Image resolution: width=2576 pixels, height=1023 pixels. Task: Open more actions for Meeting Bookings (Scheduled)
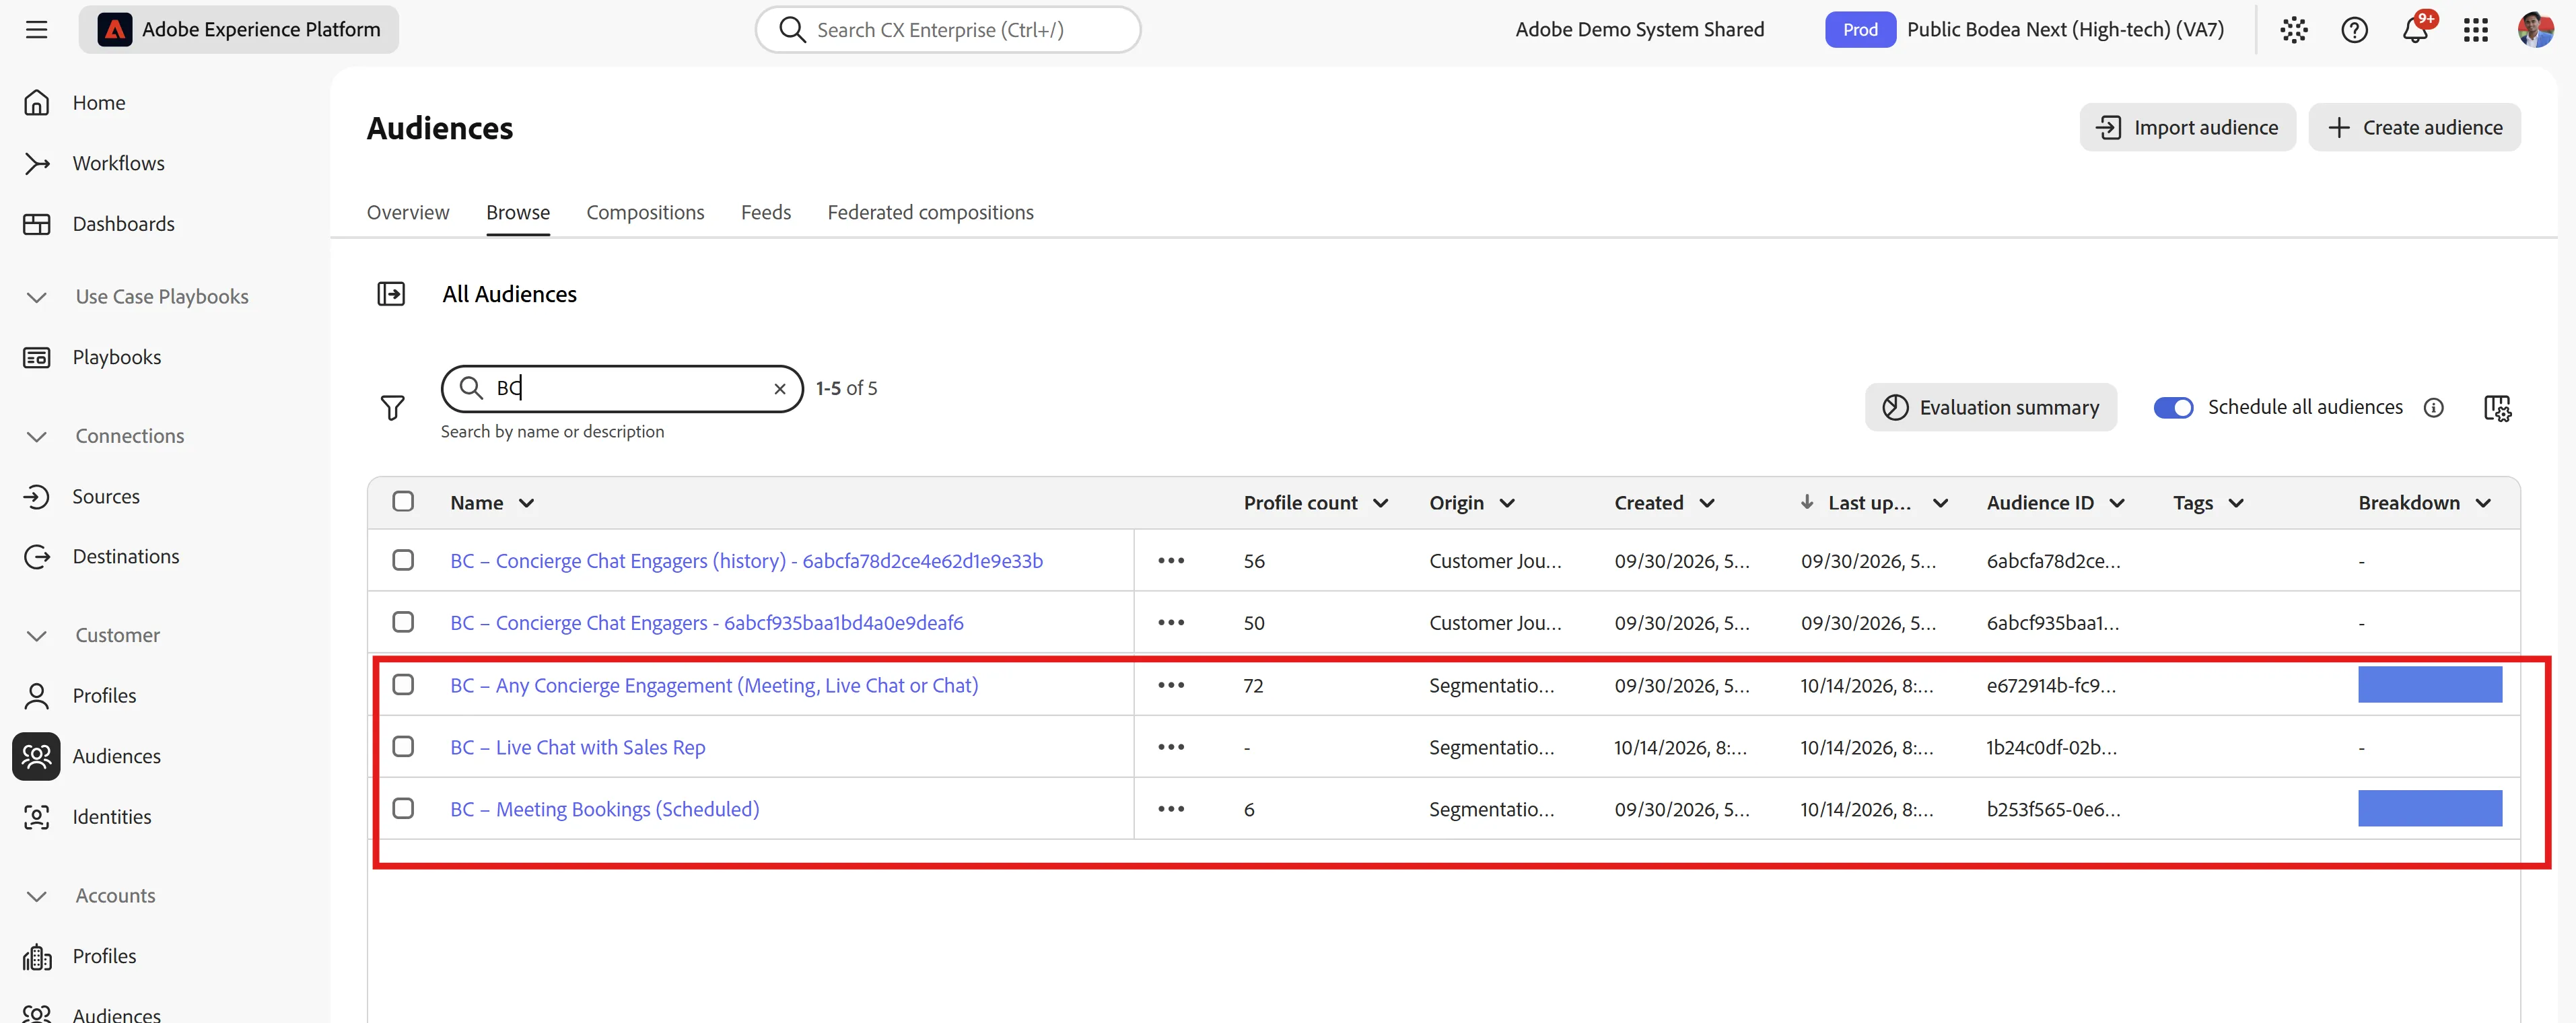point(1171,809)
